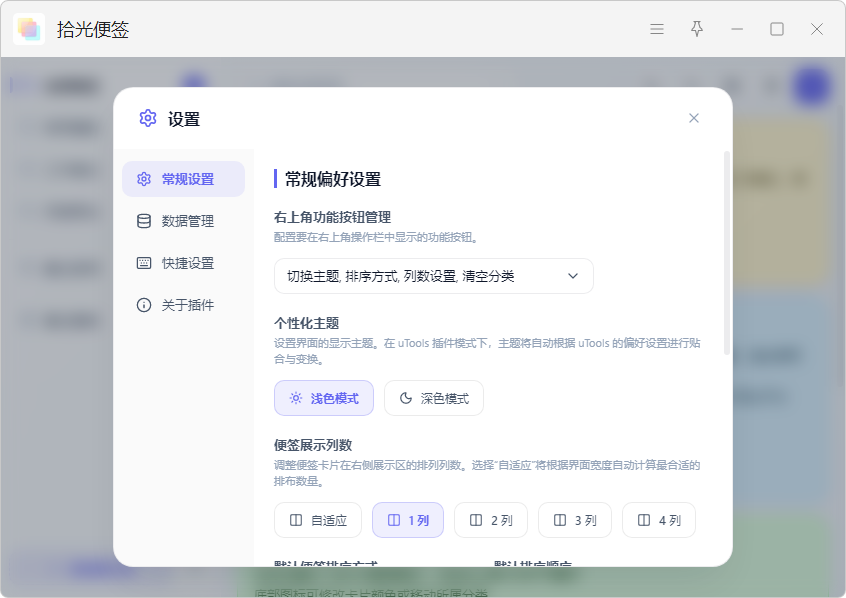Select 浅色模式 theme option
This screenshot has height=598, width=846.
pyautogui.click(x=324, y=398)
